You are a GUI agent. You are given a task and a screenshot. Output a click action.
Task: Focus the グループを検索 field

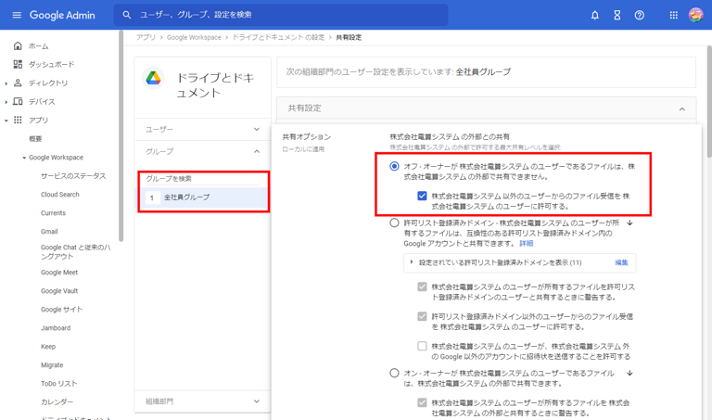pos(202,179)
